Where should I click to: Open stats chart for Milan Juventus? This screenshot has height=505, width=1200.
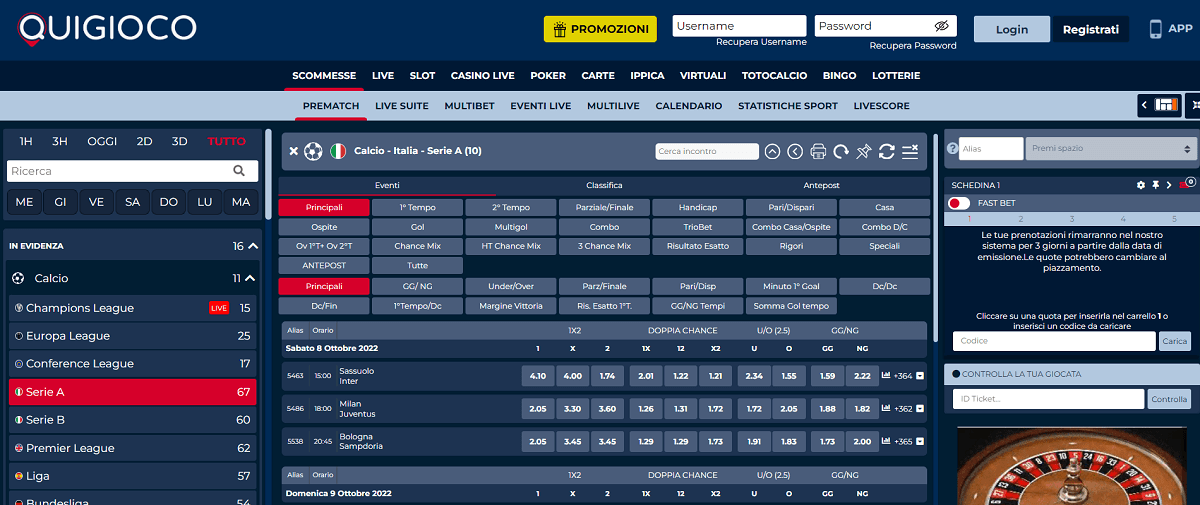pos(886,408)
